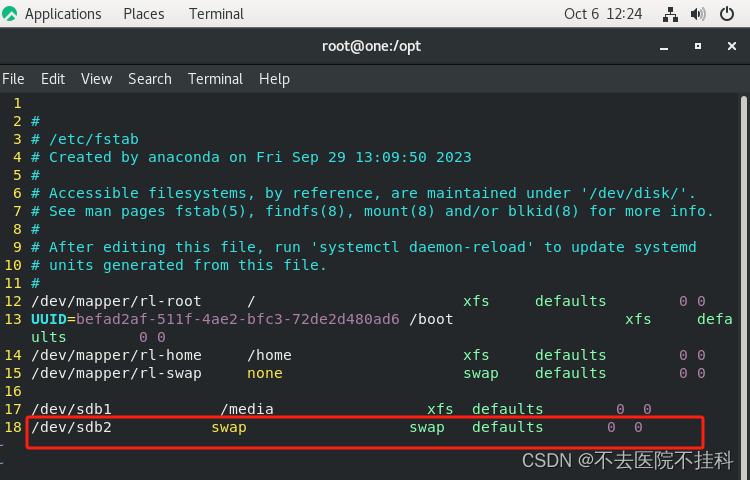Click /dev/mapper/rl-home text

tap(116, 355)
